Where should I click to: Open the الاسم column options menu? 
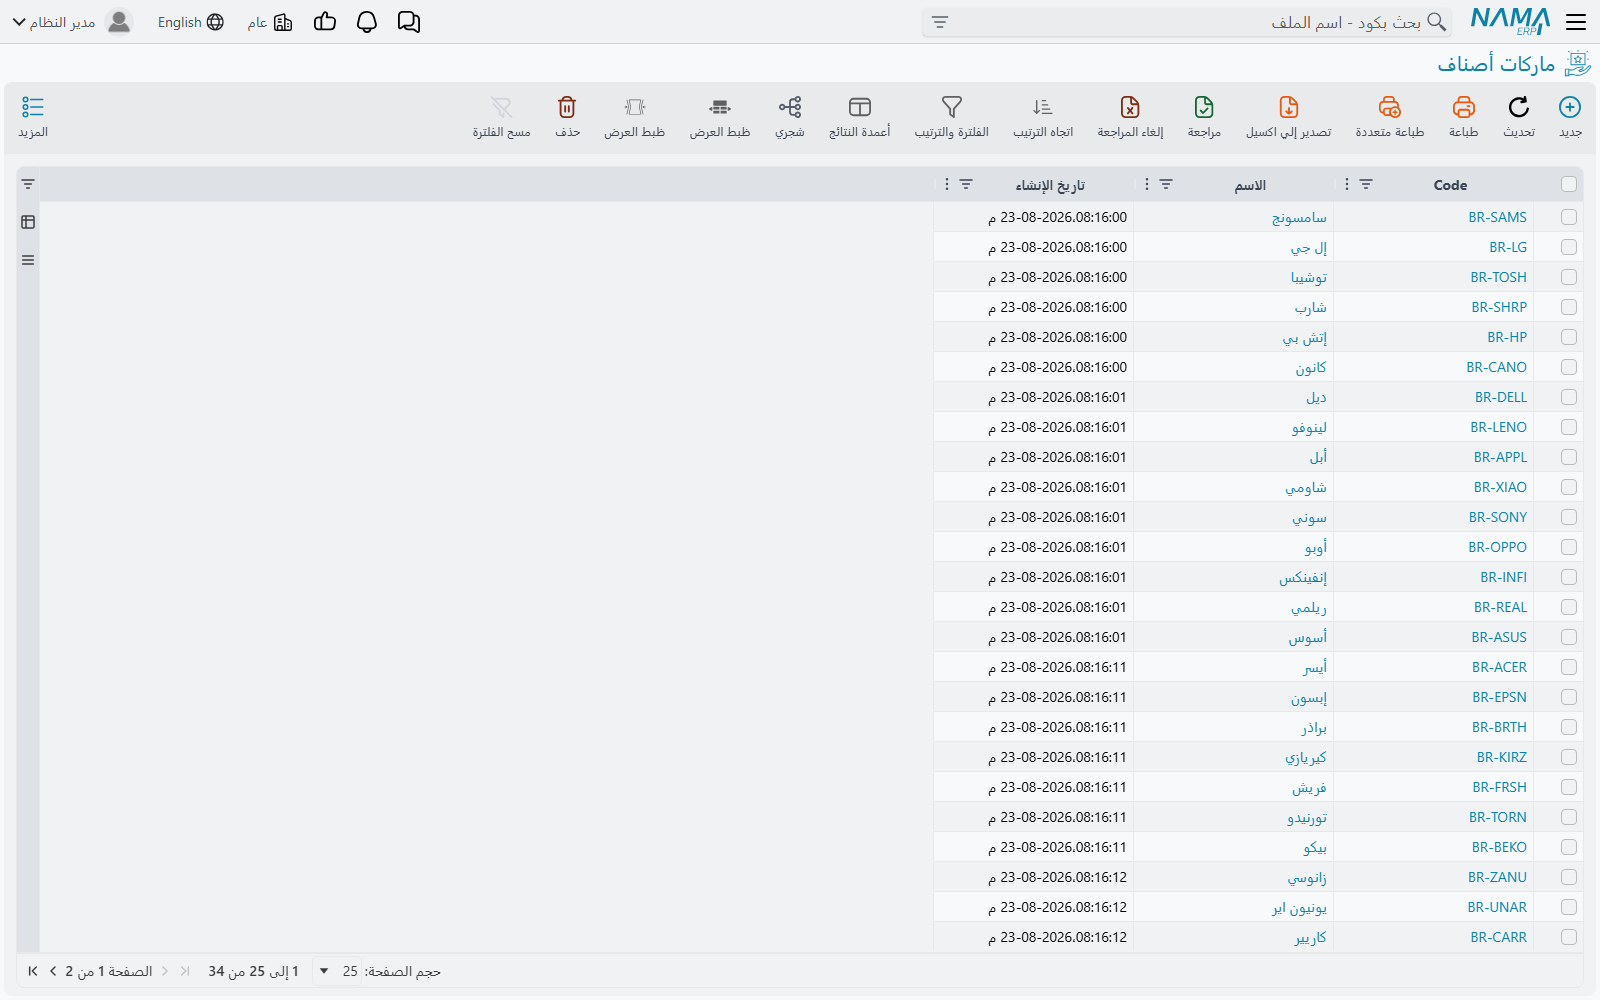coord(1147,184)
